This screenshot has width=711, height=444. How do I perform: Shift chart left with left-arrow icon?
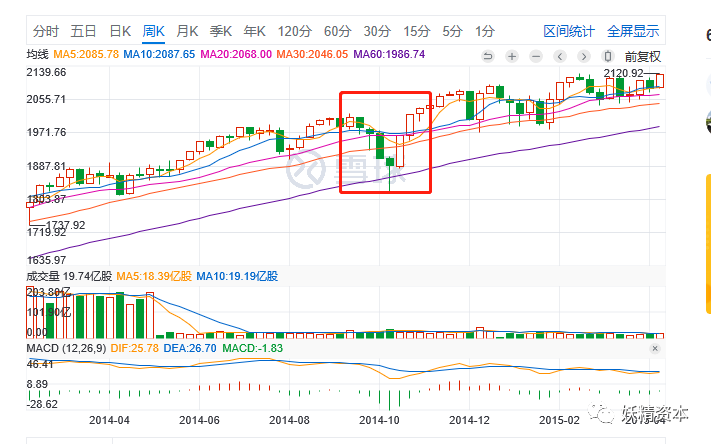coord(559,56)
